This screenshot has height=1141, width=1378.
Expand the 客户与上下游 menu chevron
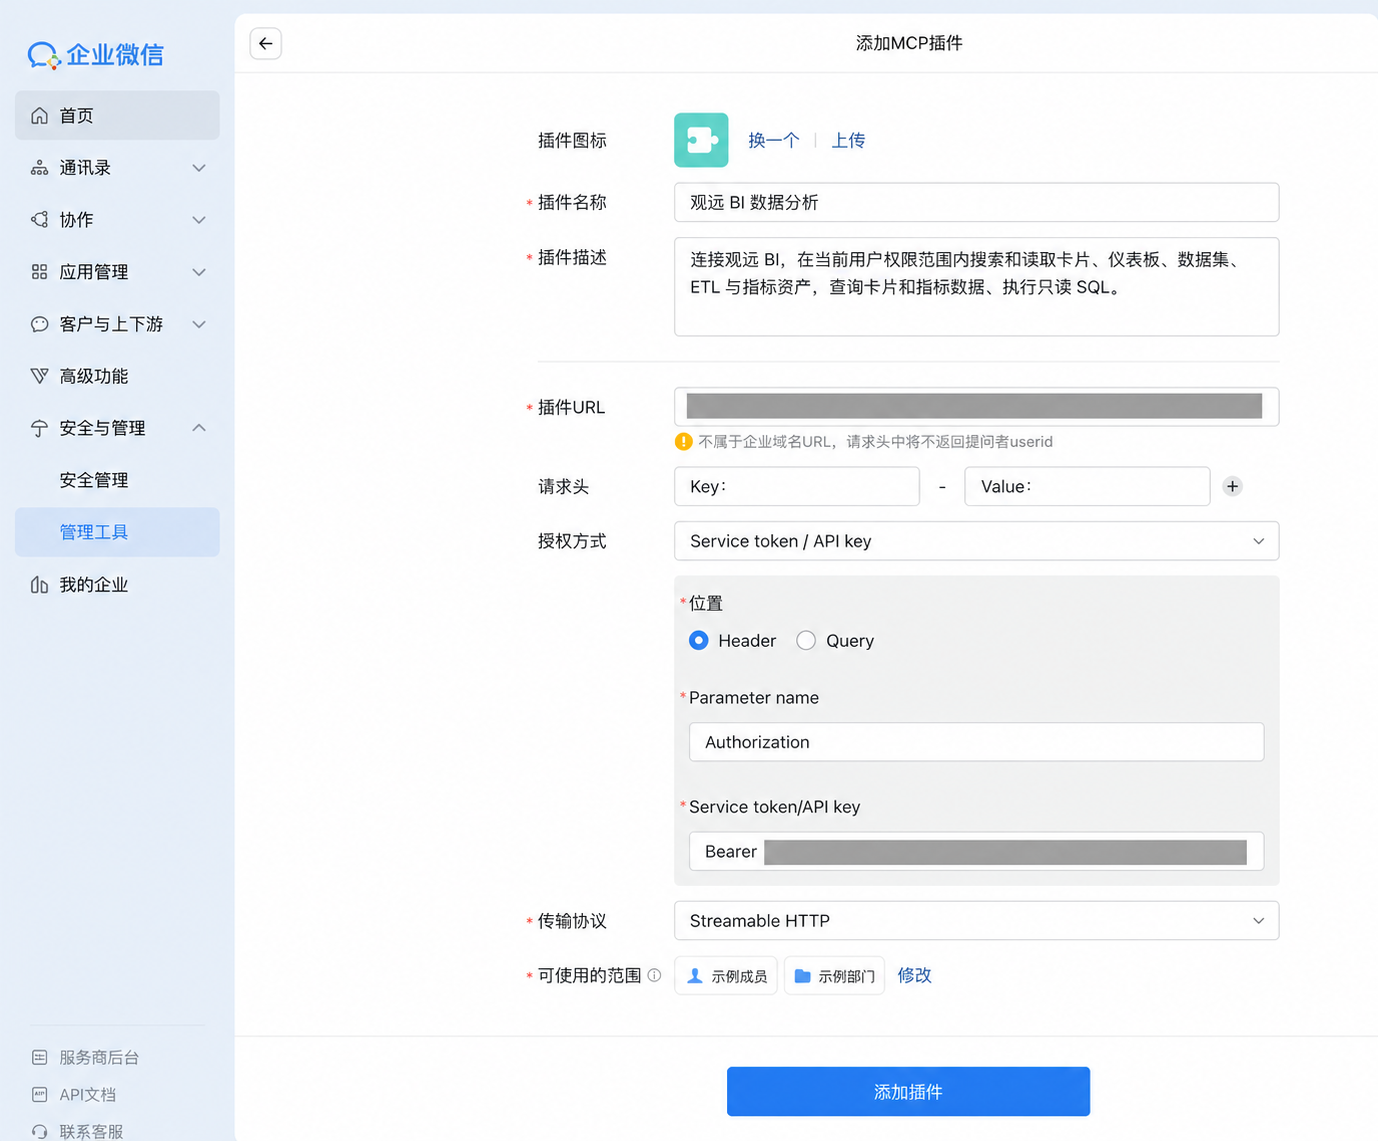click(199, 324)
